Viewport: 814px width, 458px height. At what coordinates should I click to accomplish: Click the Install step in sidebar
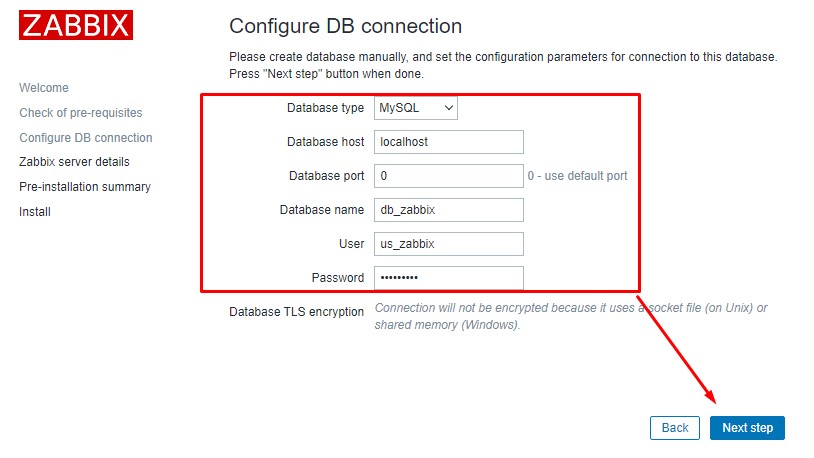(35, 212)
